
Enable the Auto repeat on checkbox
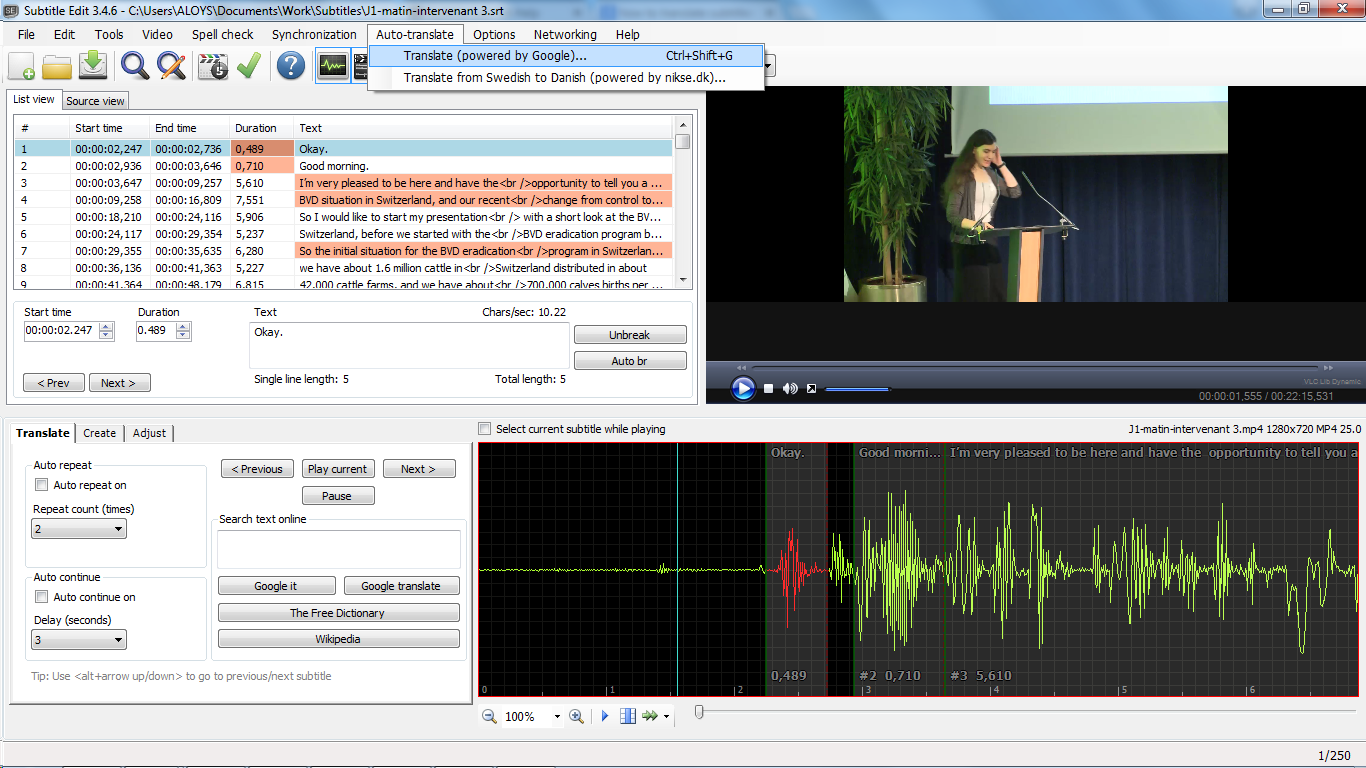[x=42, y=485]
